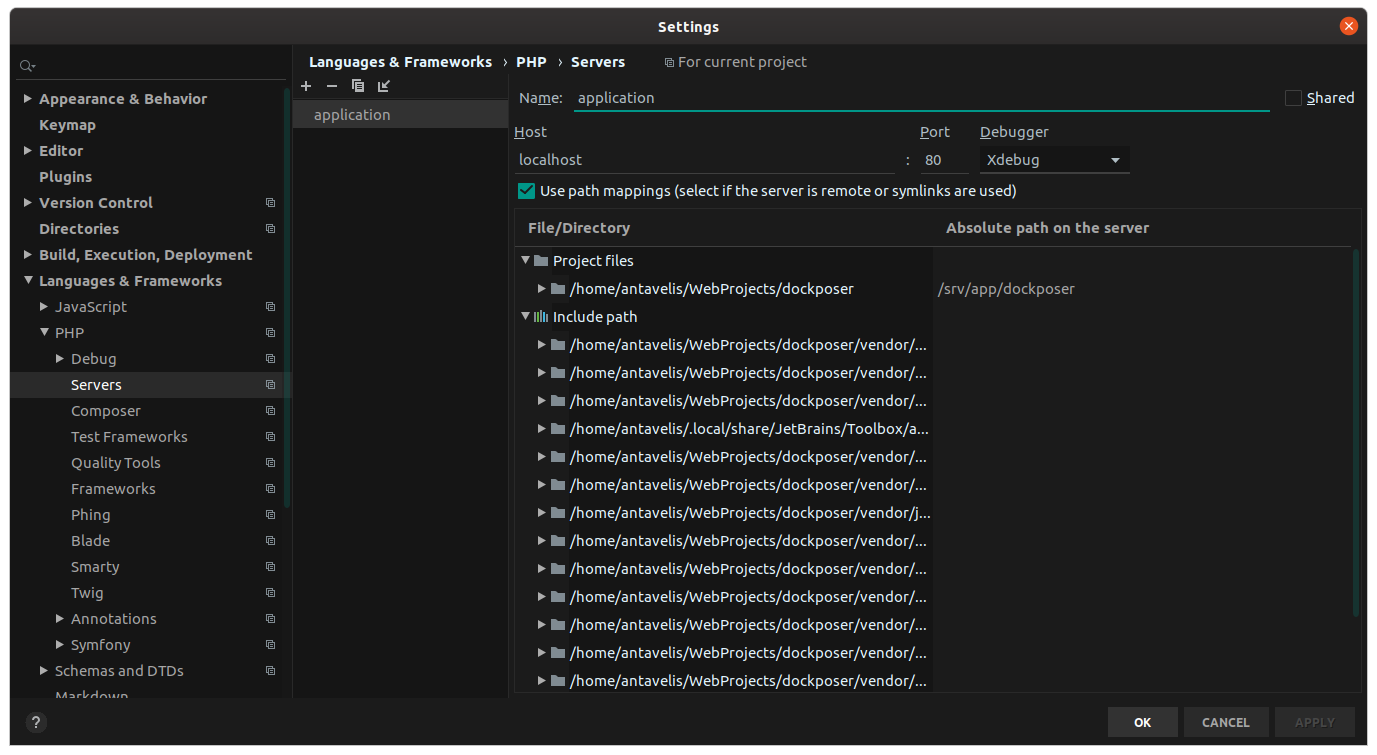Open help question mark button
The height and width of the screenshot is (755, 1377).
(35, 722)
